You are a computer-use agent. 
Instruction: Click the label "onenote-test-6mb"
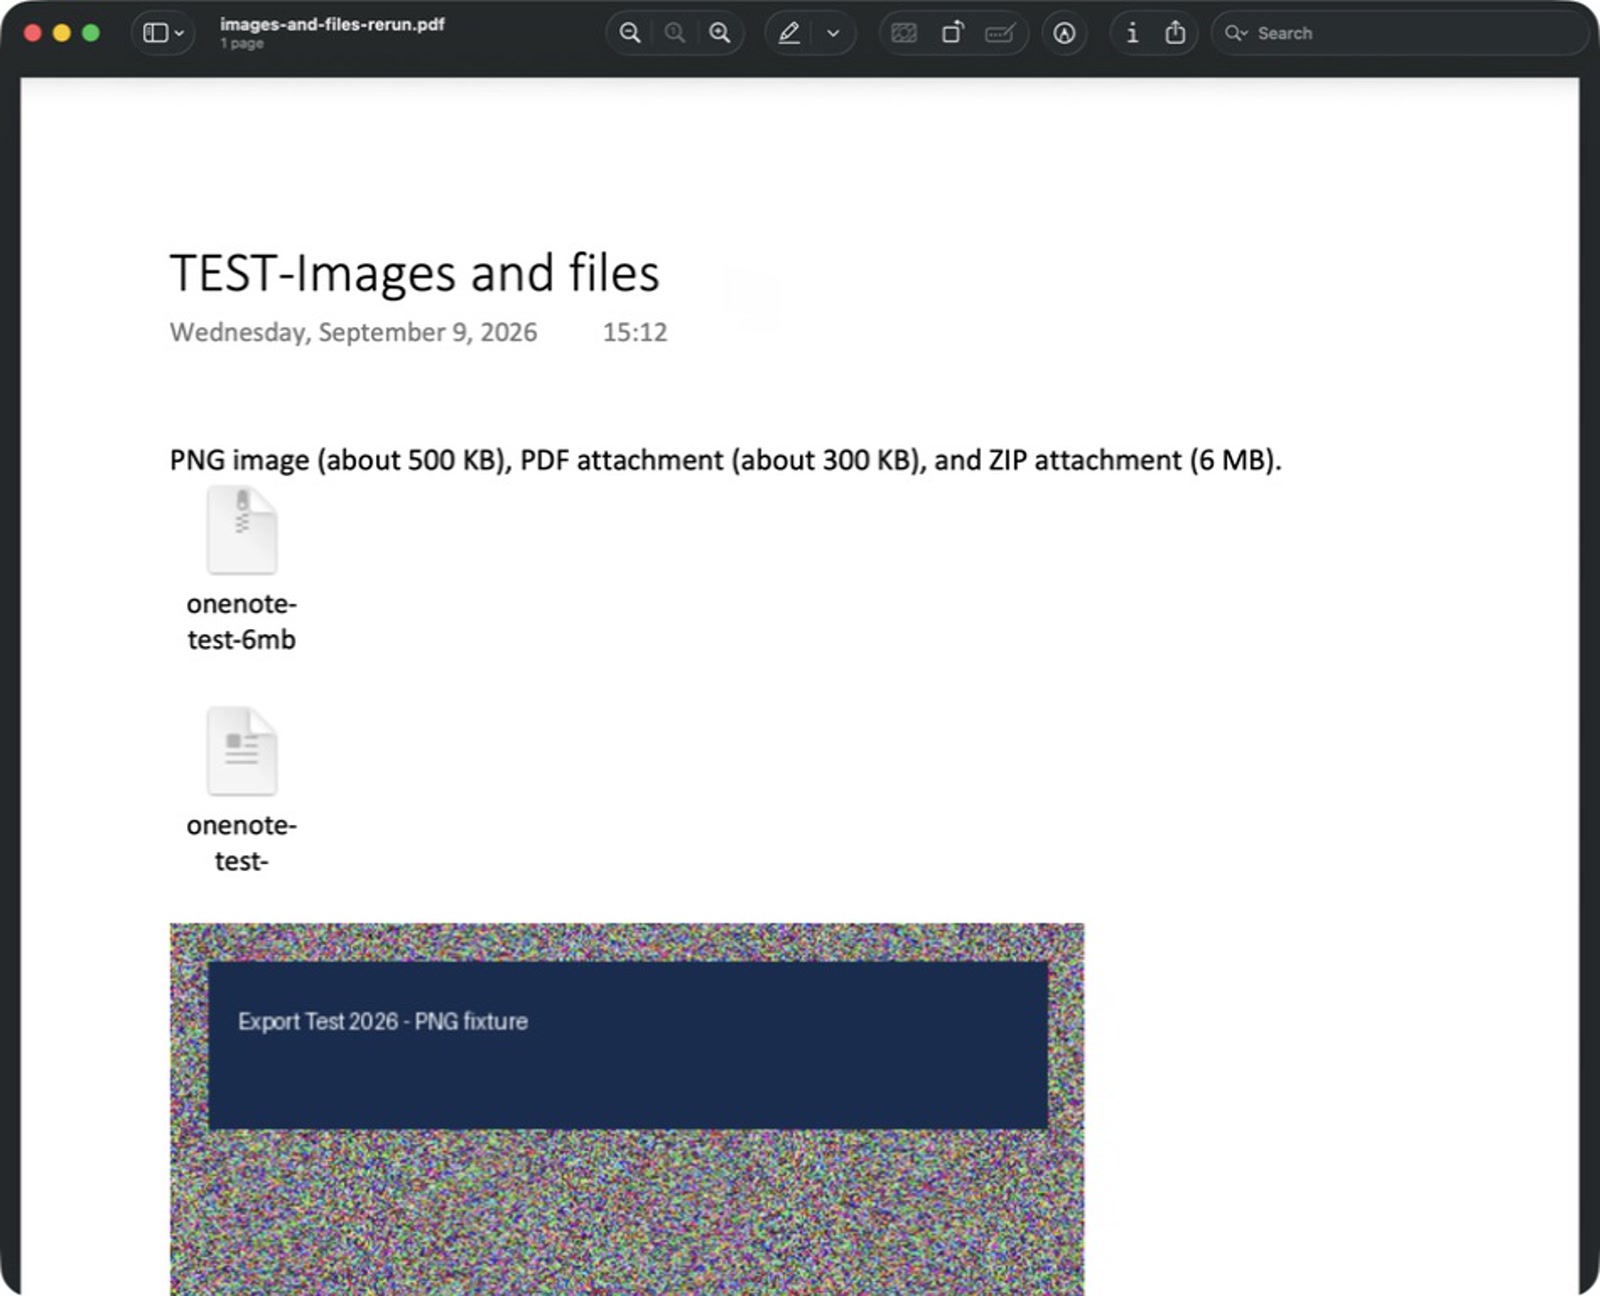[x=242, y=621]
